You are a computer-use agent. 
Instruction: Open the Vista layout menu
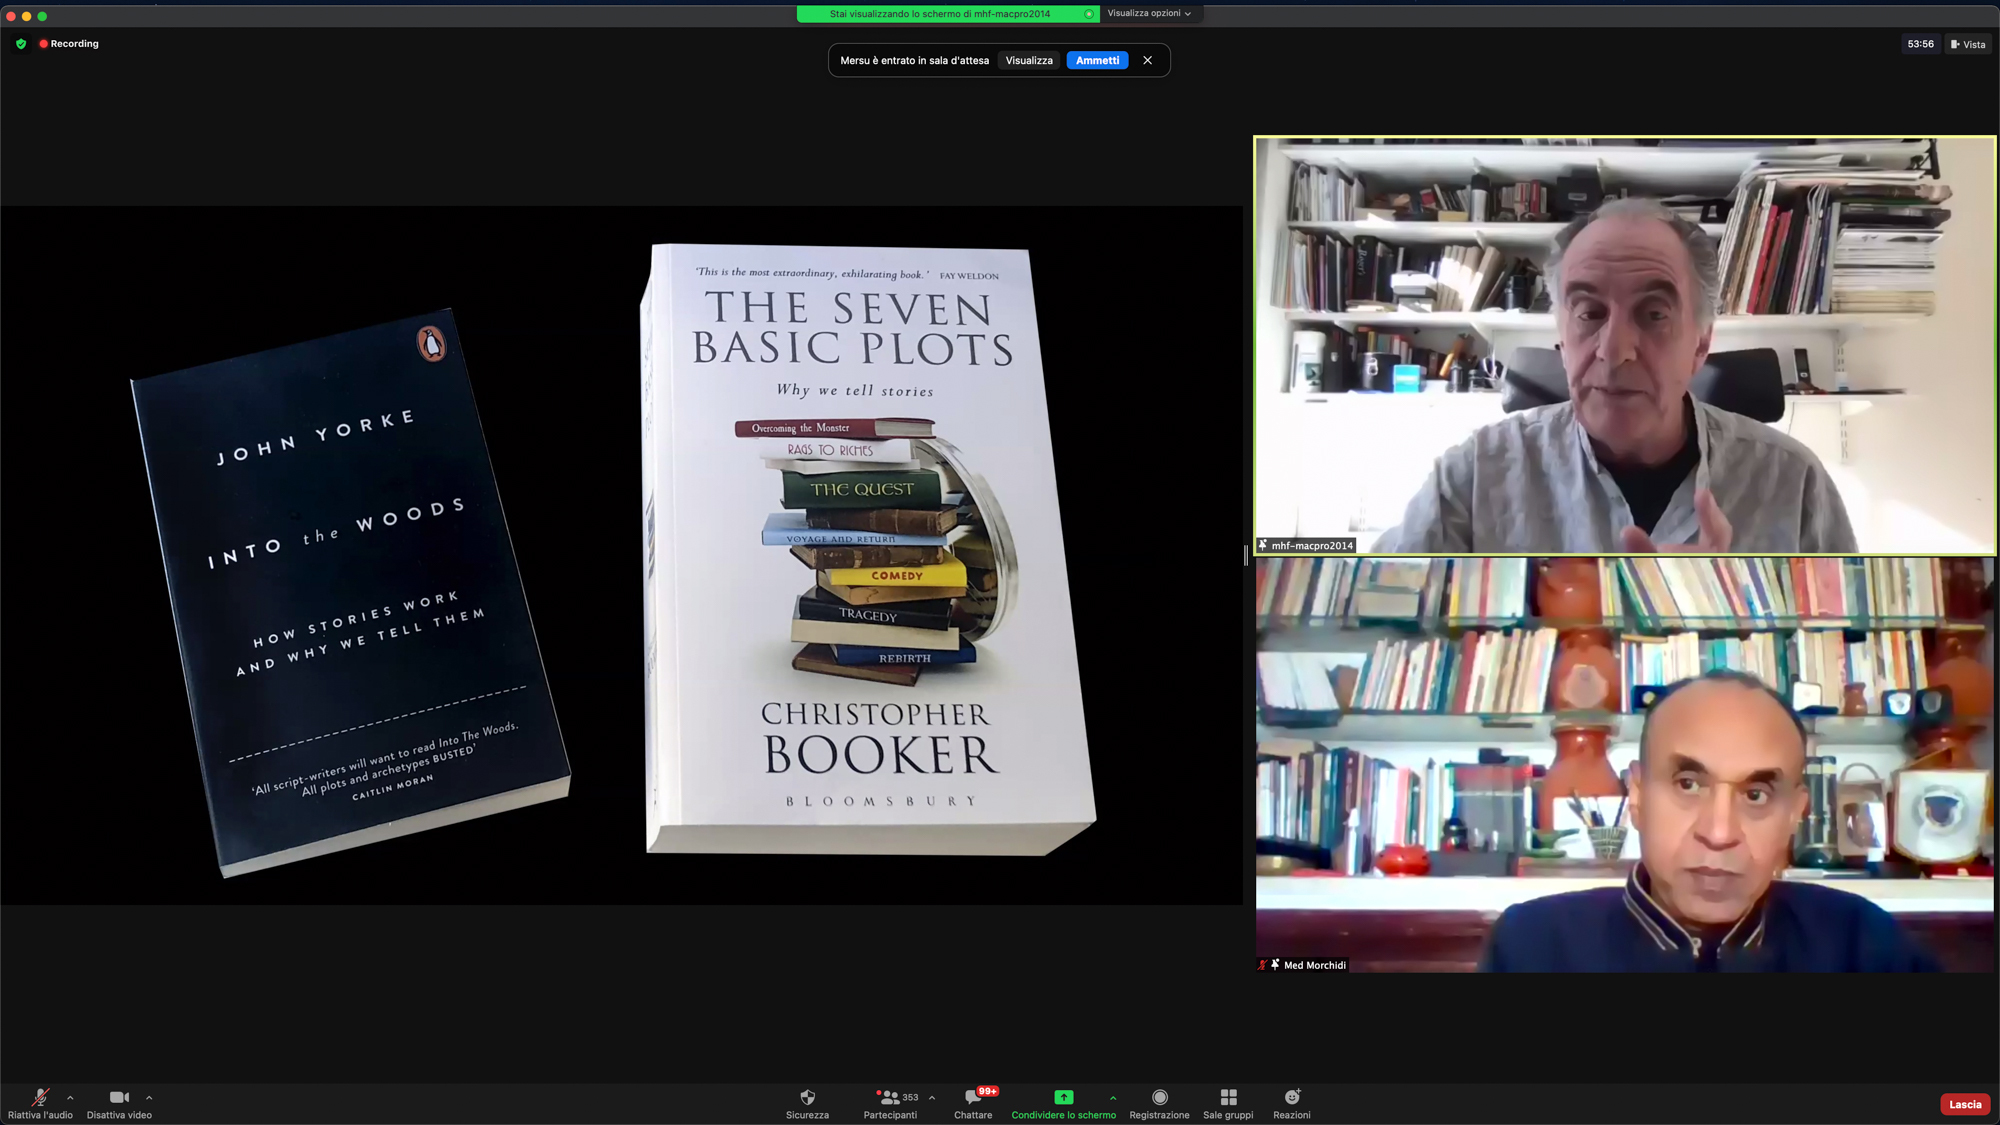click(1968, 44)
